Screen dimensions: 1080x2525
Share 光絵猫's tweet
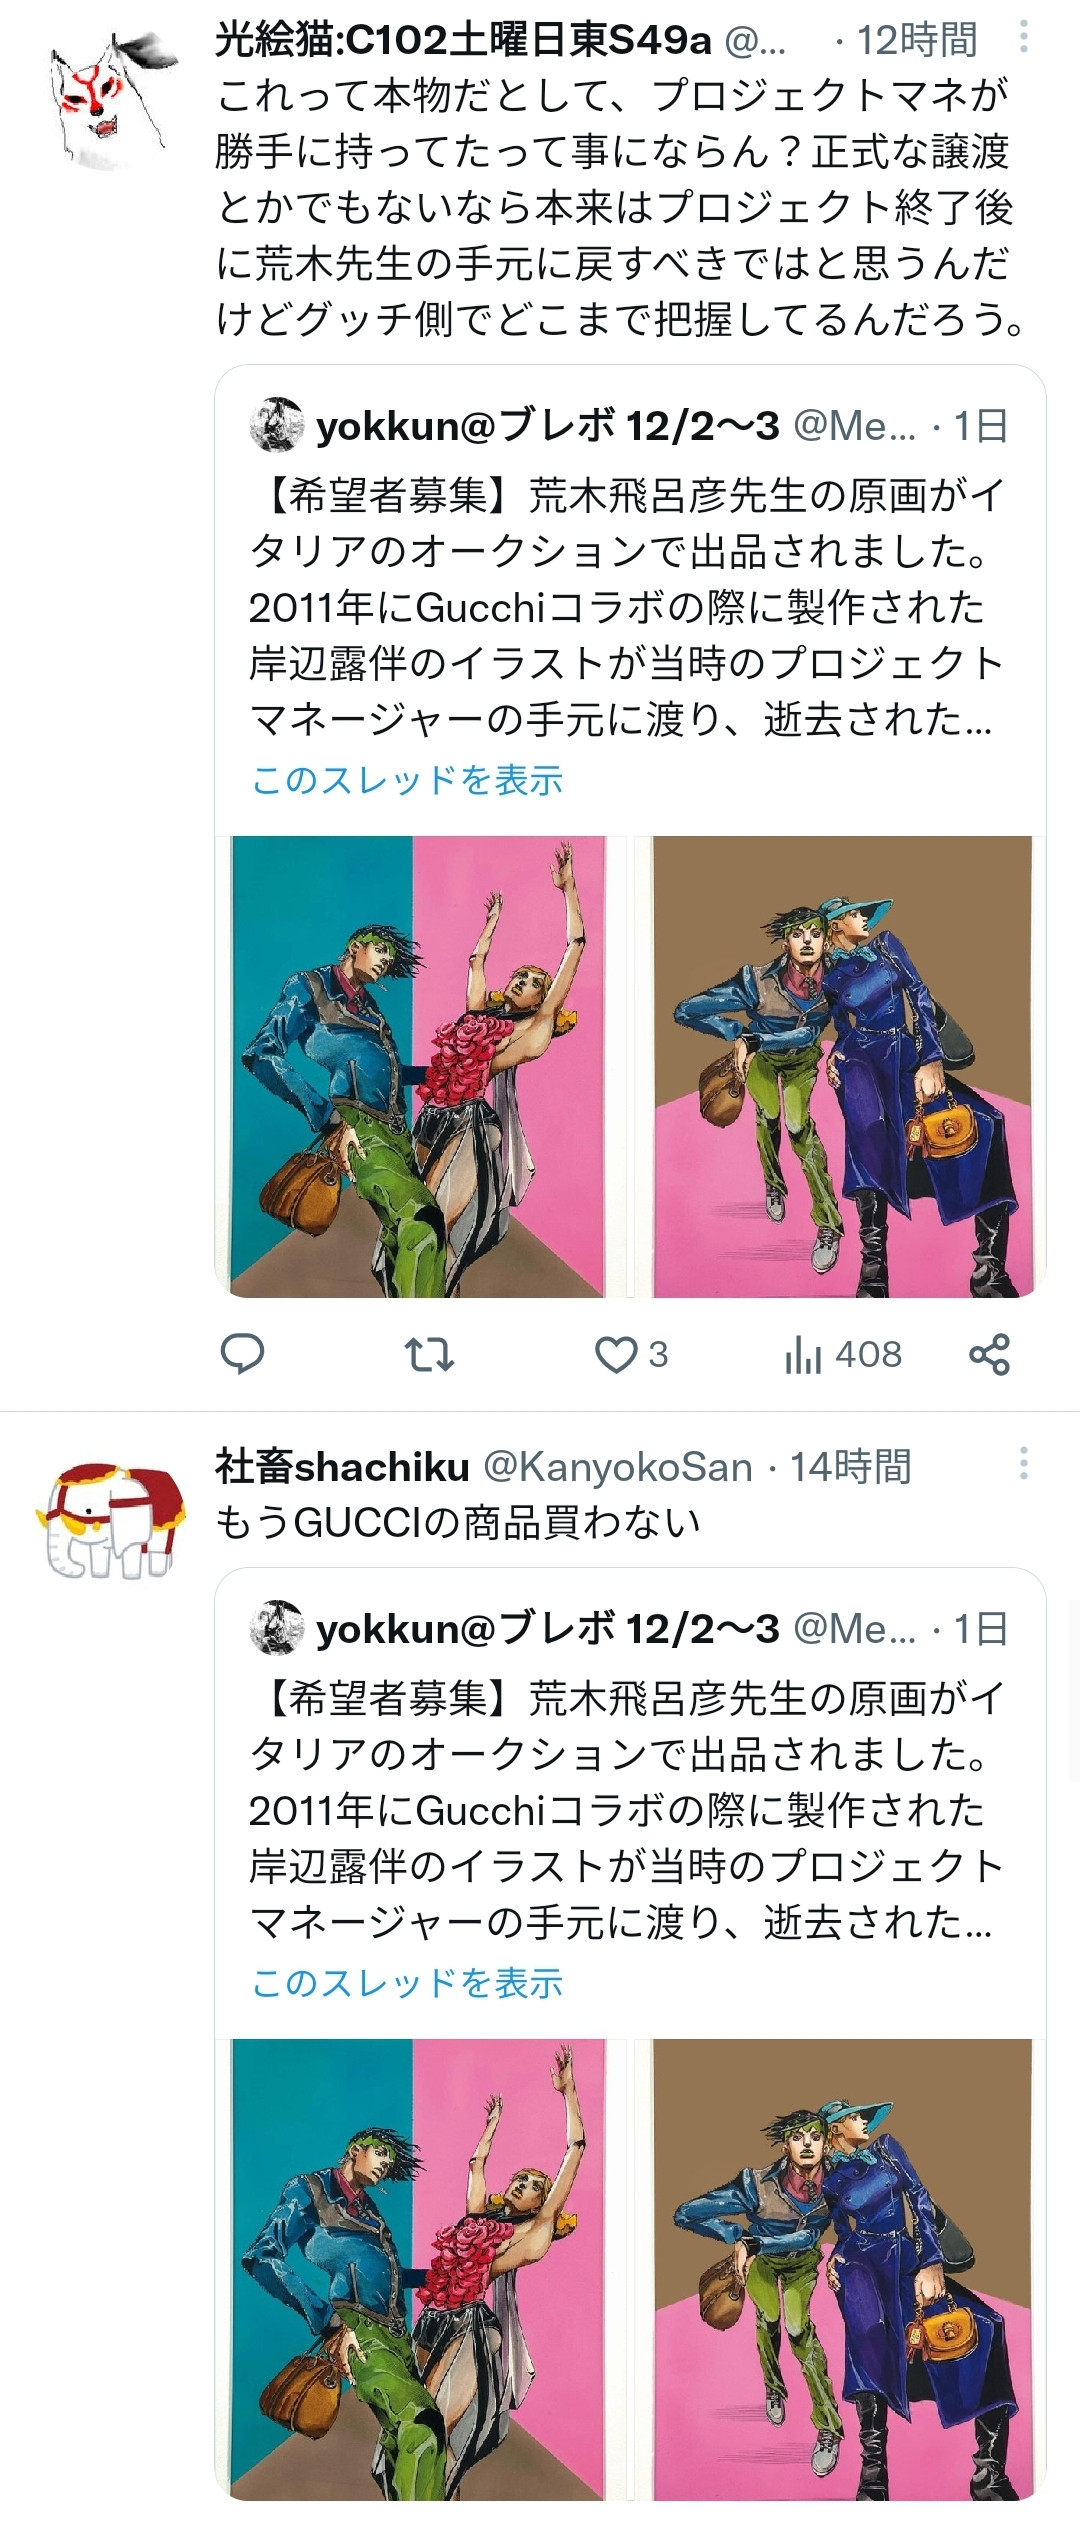click(989, 1354)
